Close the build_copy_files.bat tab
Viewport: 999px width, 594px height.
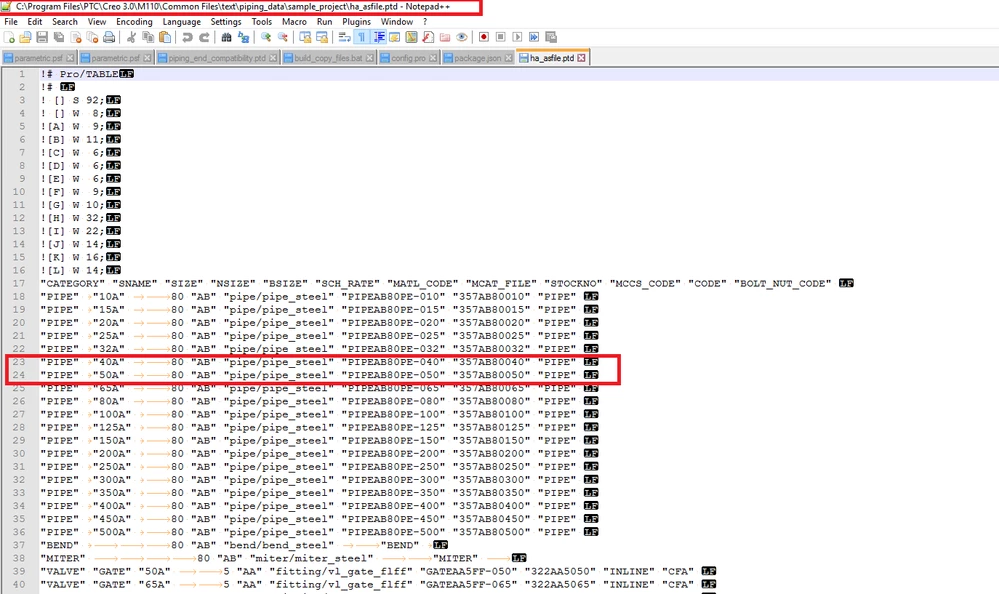coord(370,58)
